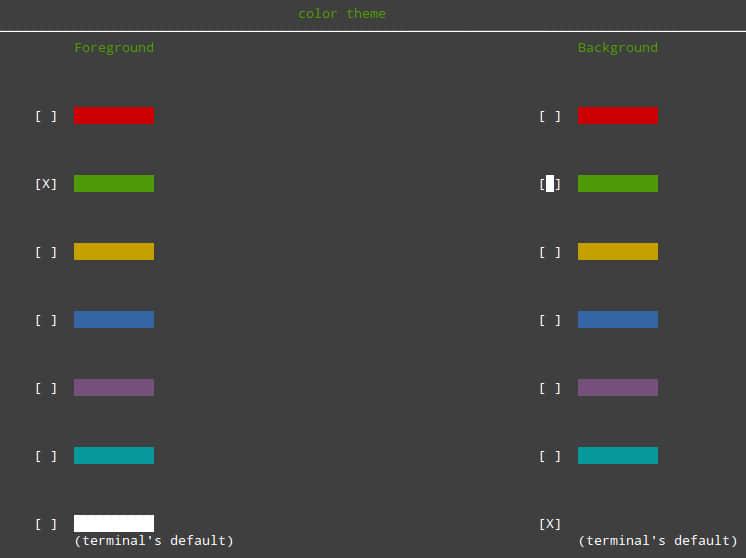Check the green background checkbox
This screenshot has height=558, width=746.
coord(550,184)
